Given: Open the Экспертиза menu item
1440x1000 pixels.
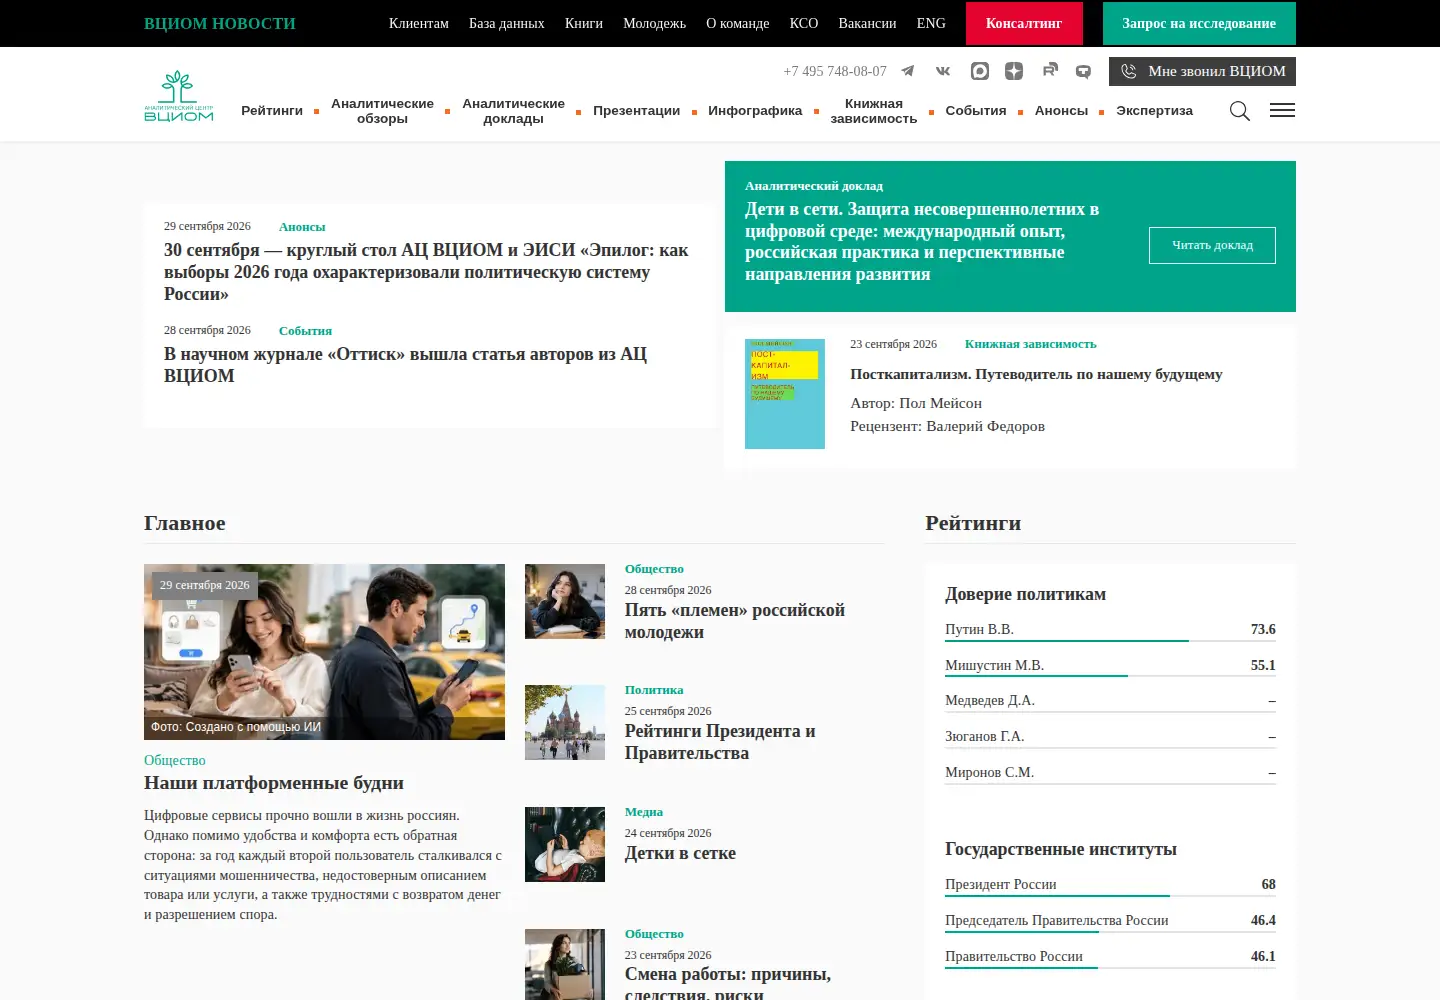Looking at the screenshot, I should click(1154, 111).
